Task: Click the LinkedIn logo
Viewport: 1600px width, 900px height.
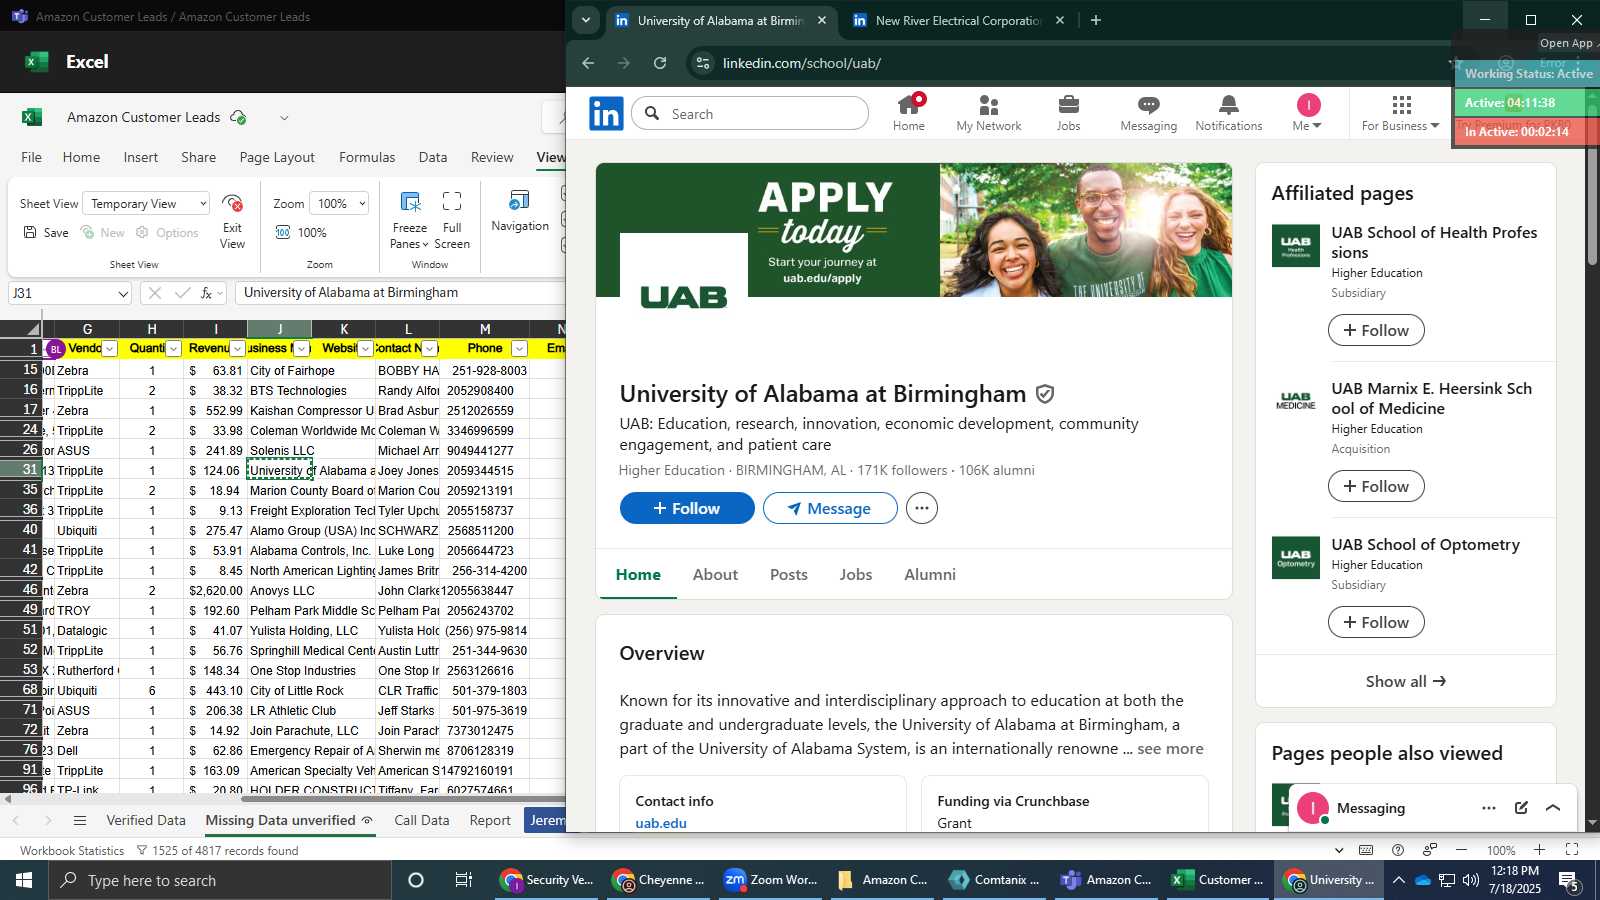Action: pos(606,114)
